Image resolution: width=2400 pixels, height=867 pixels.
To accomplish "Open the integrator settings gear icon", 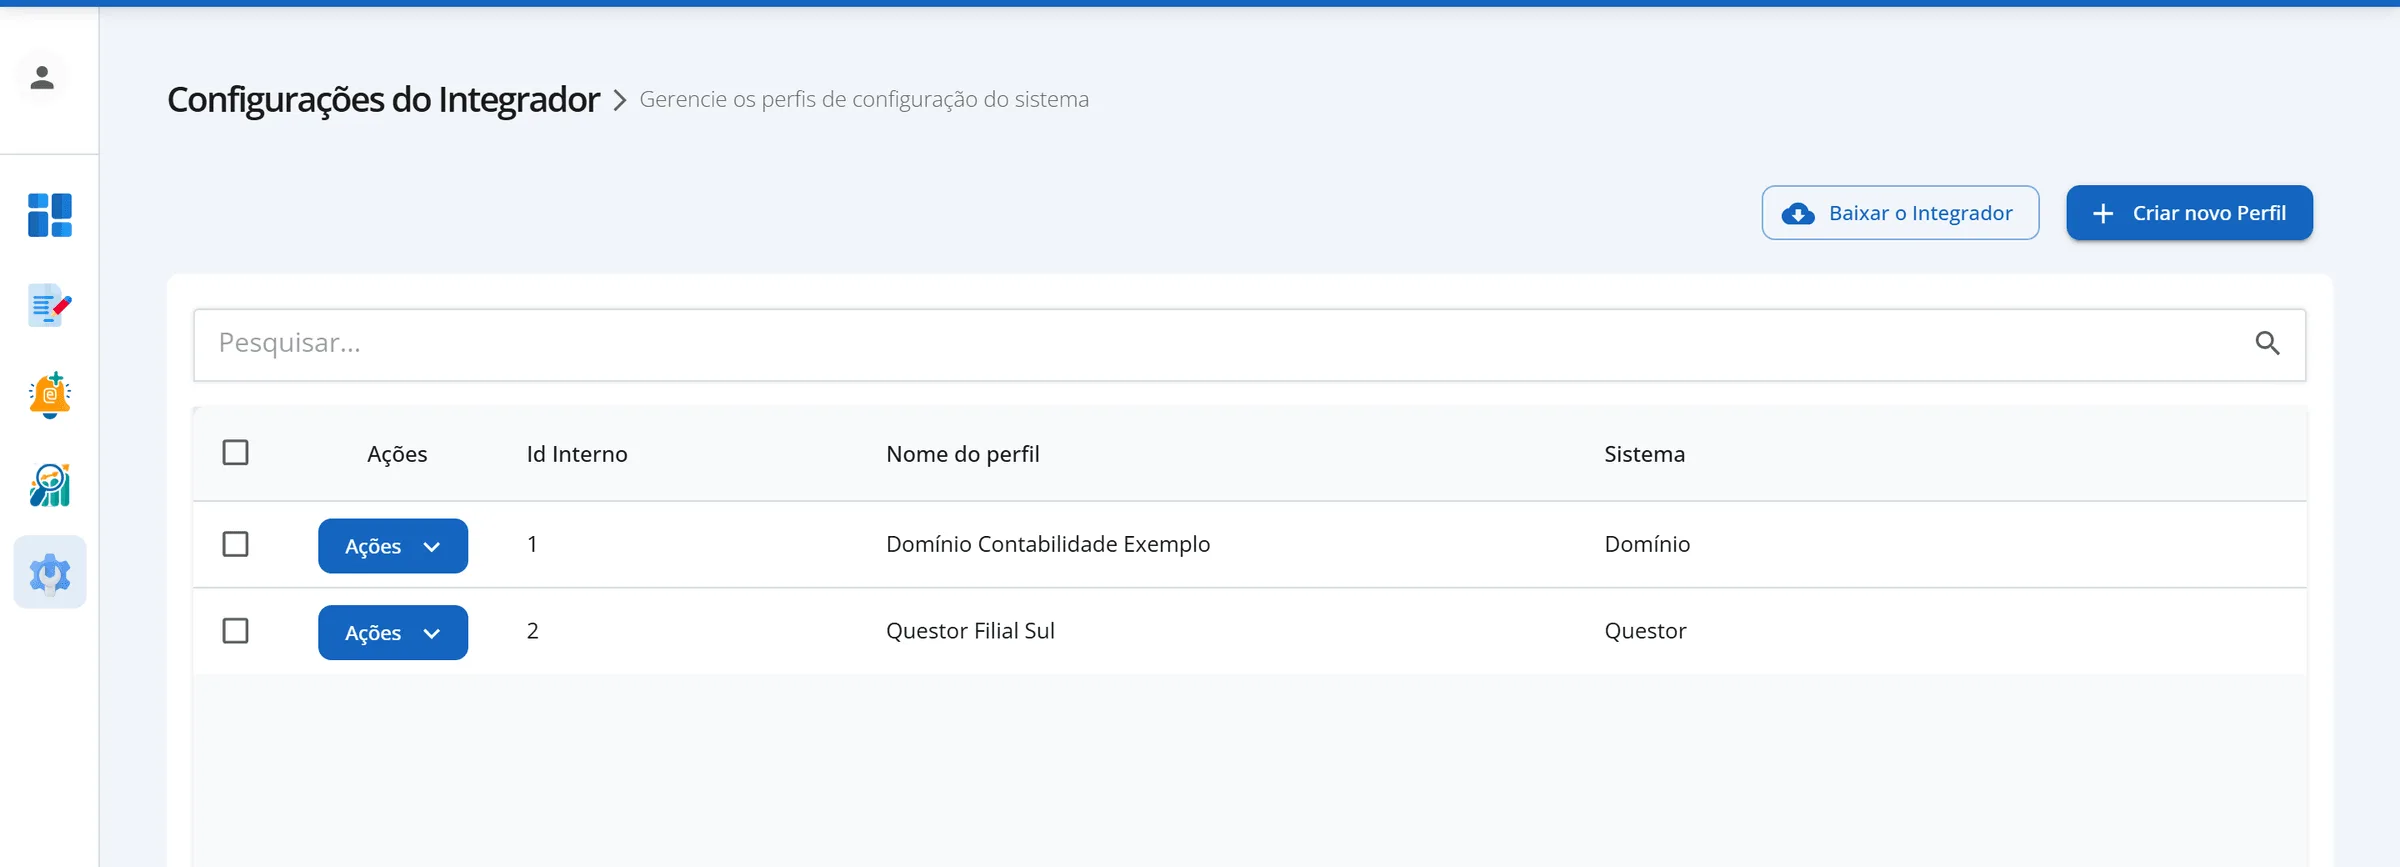I will pos(50,573).
